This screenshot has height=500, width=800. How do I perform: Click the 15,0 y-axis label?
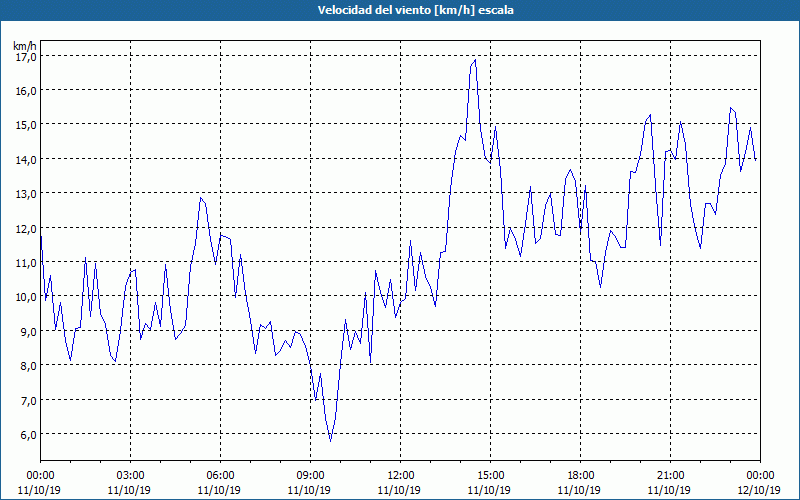pos(26,125)
